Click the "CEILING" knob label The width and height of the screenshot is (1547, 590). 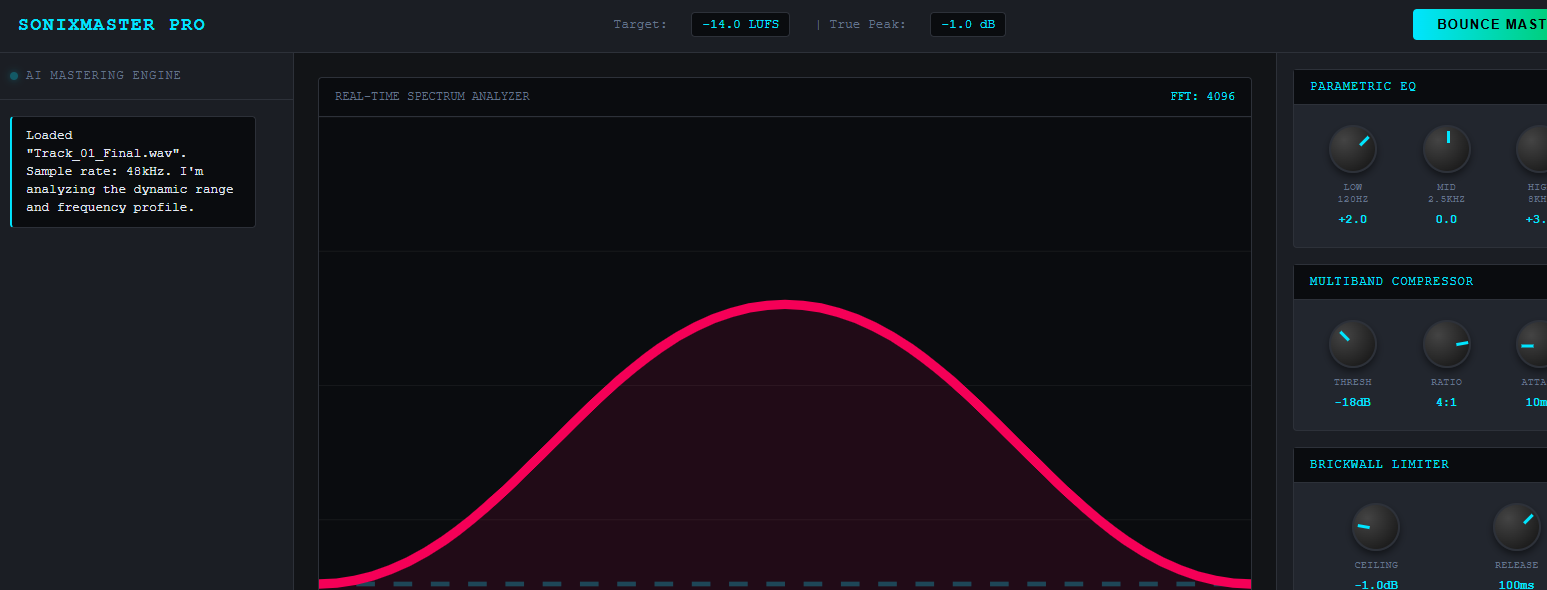pos(1376,566)
